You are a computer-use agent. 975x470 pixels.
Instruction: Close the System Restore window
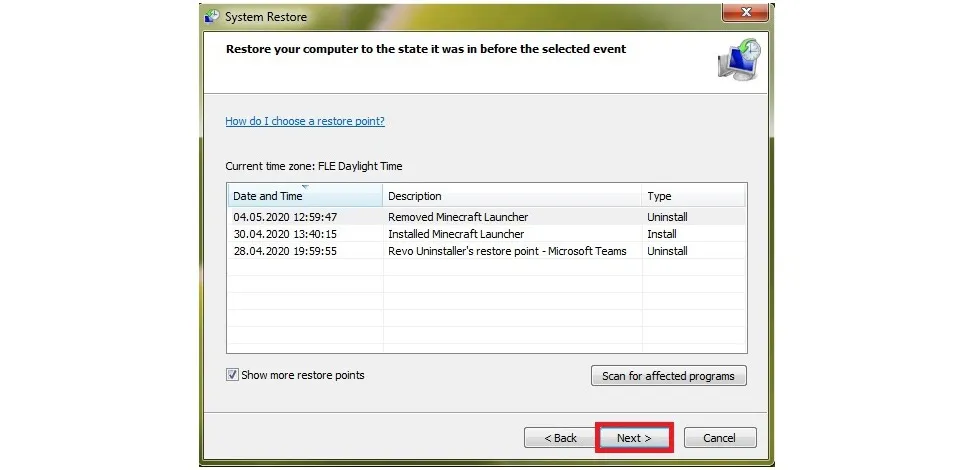[x=746, y=11]
